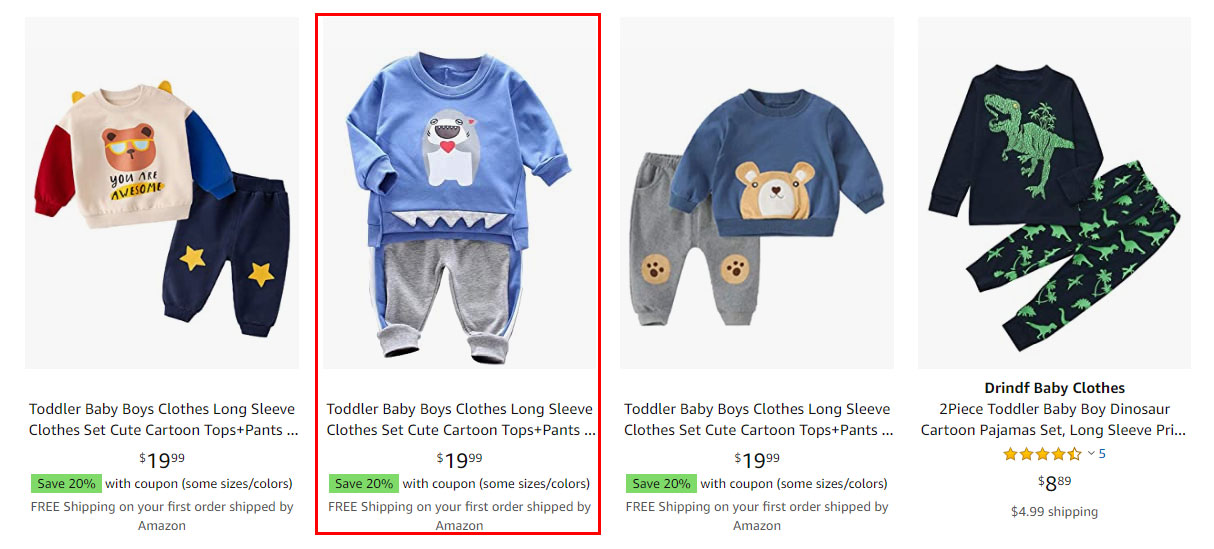Click the $19.99 price of first product

pos(162,460)
